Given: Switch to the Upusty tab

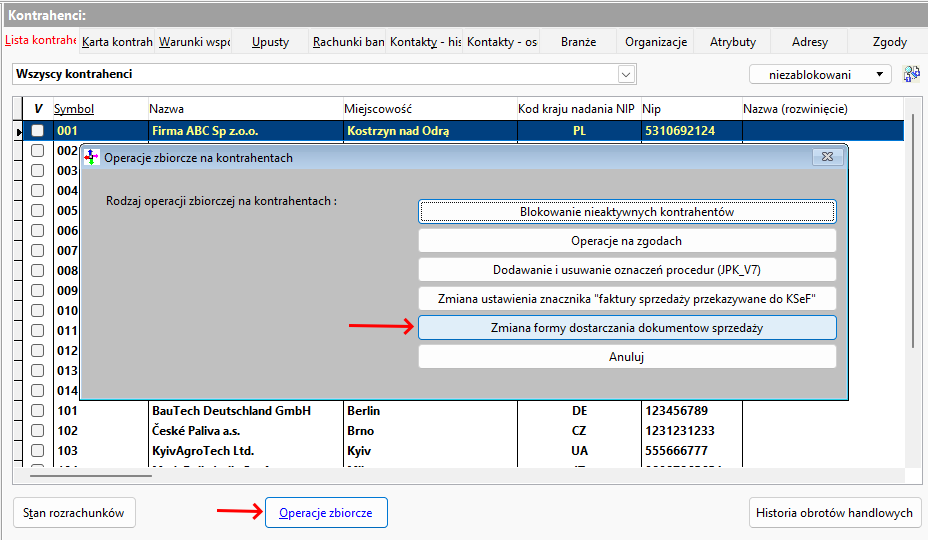Looking at the screenshot, I should 270,42.
